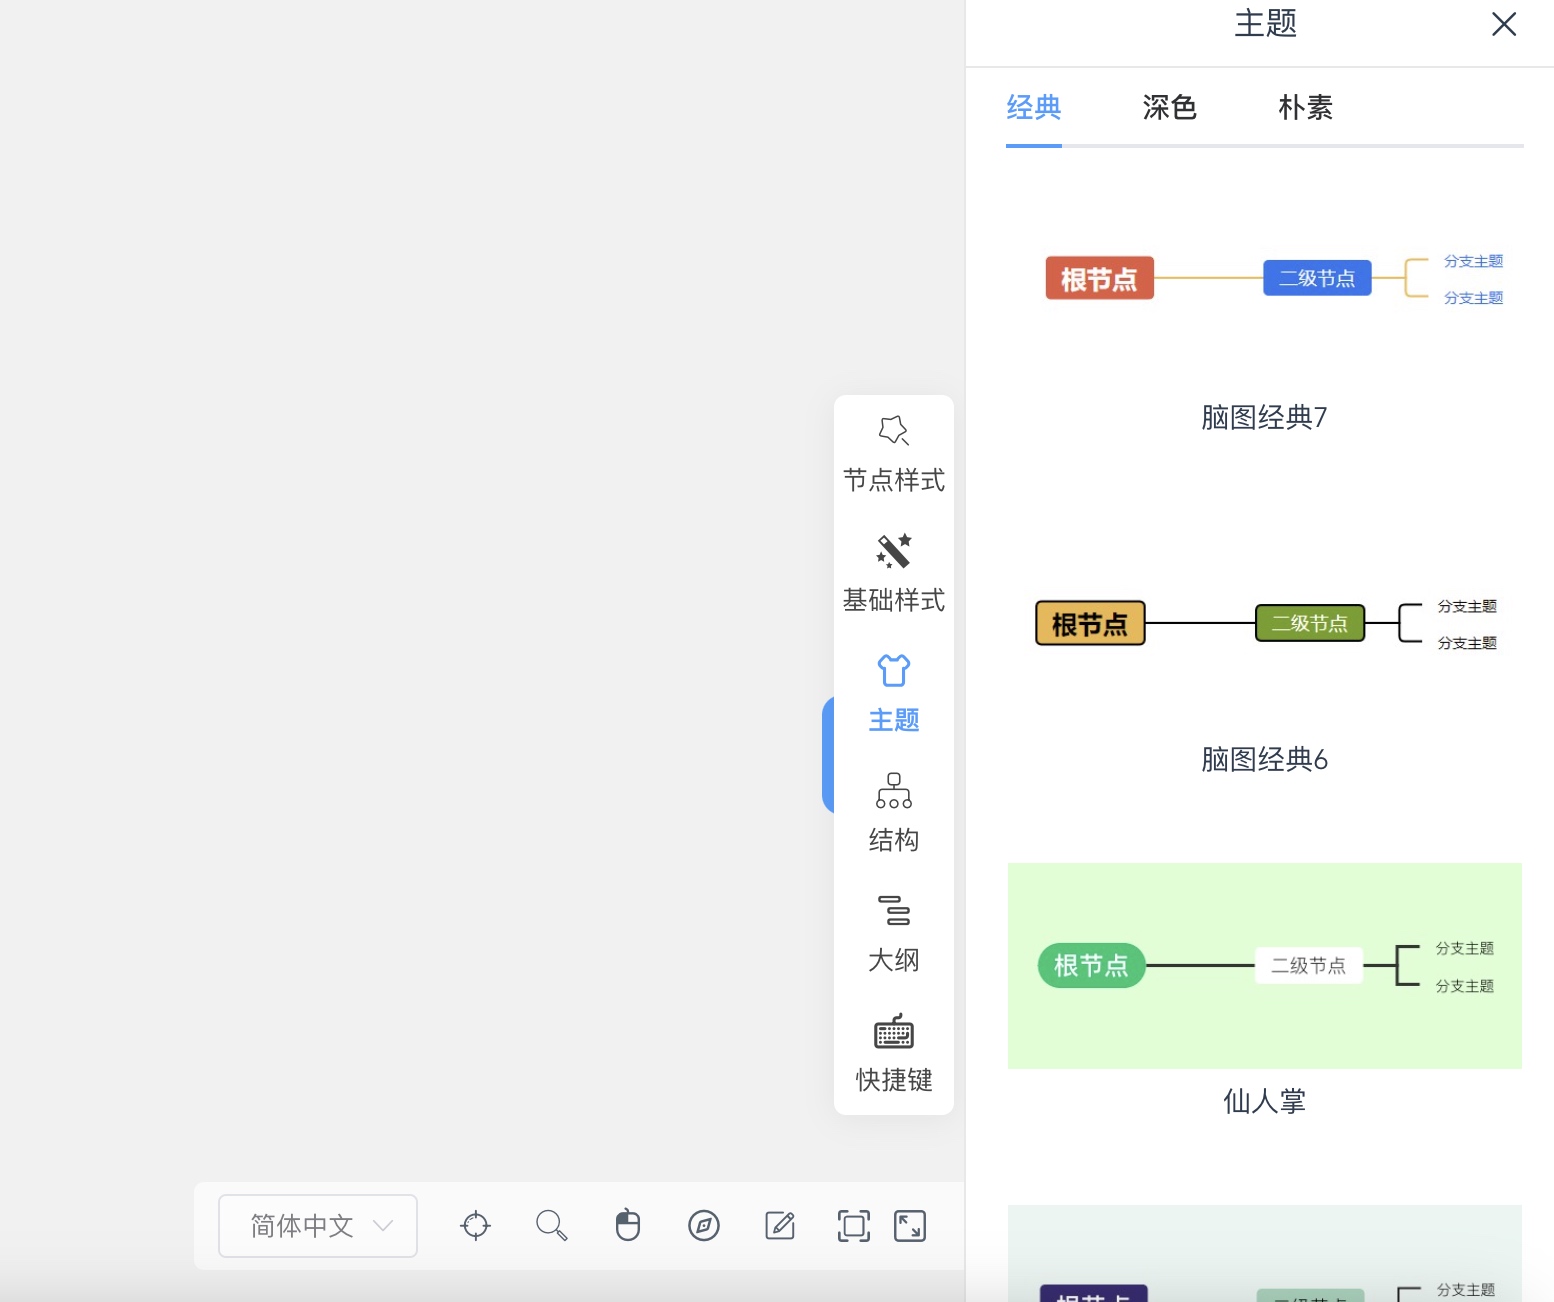The width and height of the screenshot is (1554, 1302).
Task: Open the 结构 structure panel
Action: click(x=893, y=815)
